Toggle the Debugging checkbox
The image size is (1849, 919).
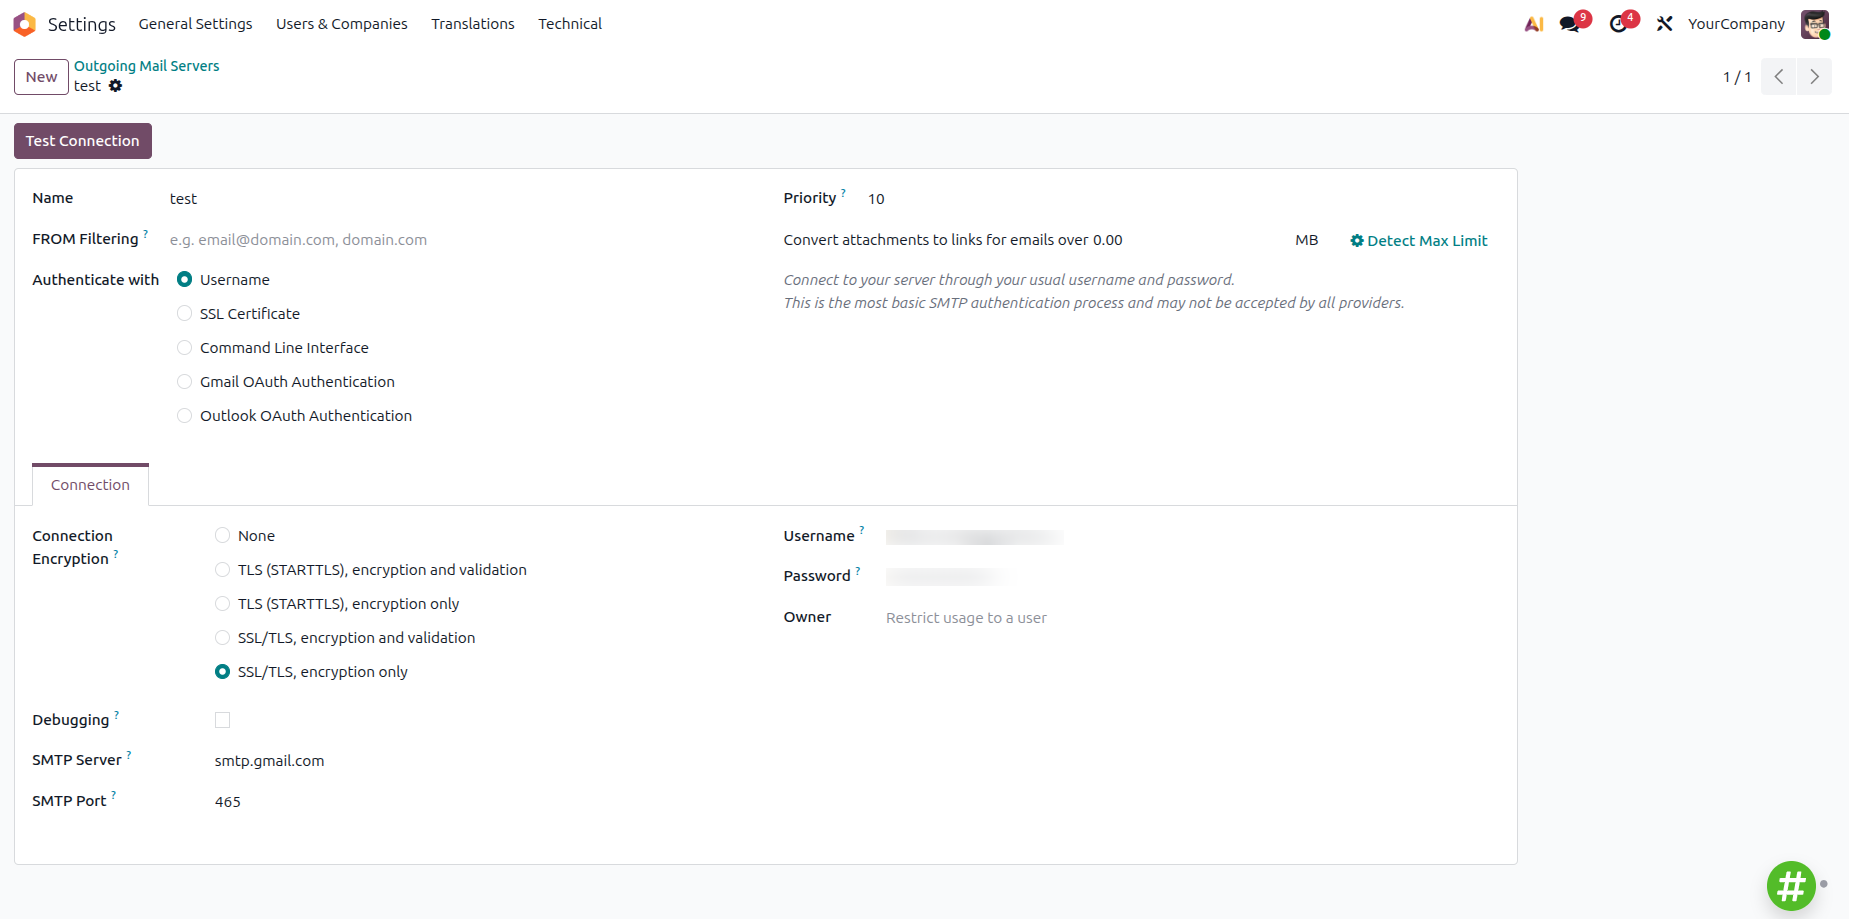click(x=222, y=720)
